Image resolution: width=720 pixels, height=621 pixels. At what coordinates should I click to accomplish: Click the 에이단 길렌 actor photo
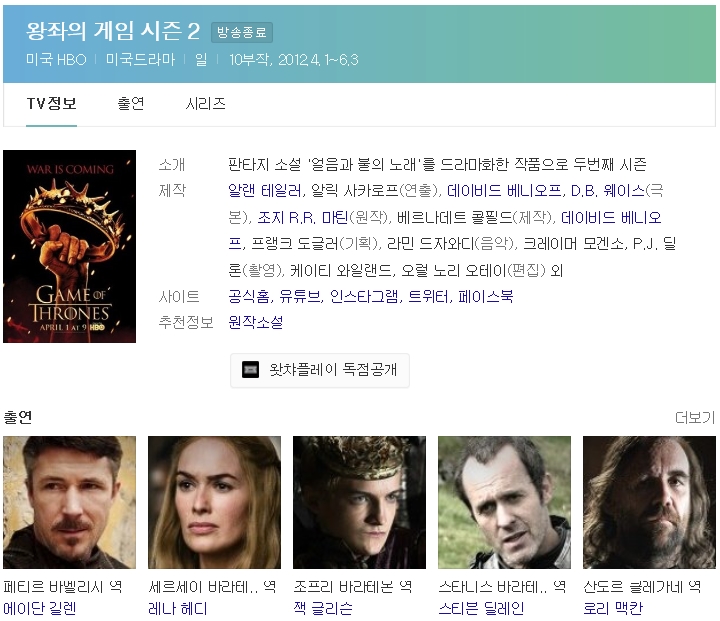pyautogui.click(x=69, y=502)
